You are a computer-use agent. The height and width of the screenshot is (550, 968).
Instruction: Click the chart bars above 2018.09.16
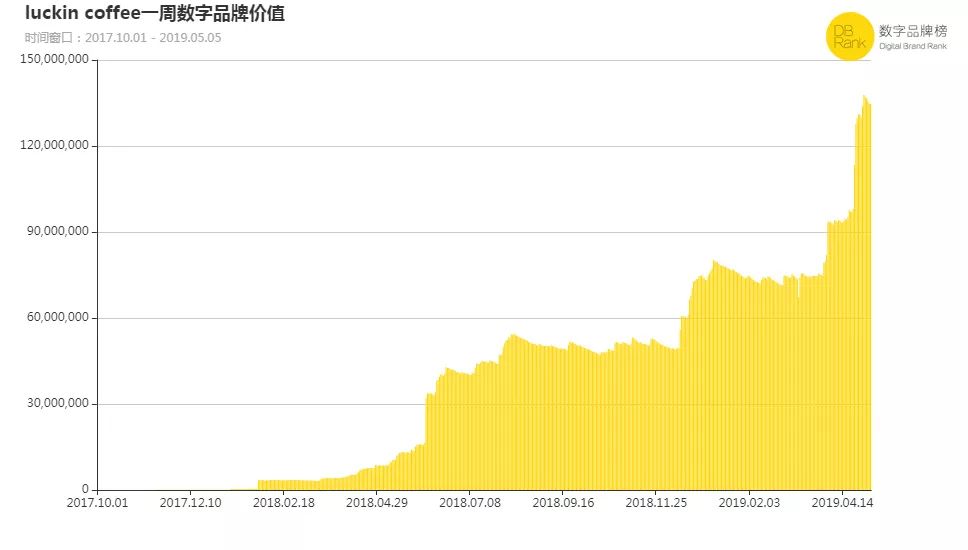[563, 420]
